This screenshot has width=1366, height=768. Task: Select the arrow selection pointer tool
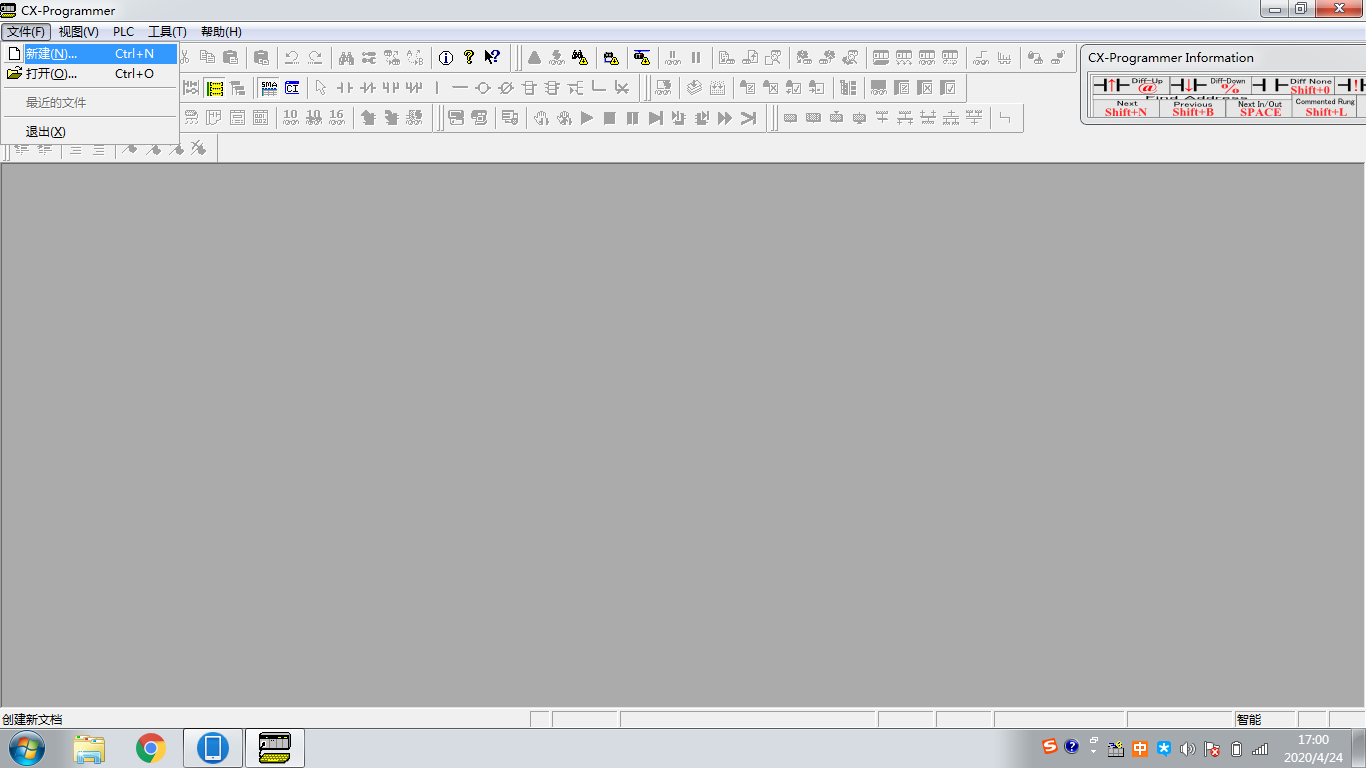(321, 88)
